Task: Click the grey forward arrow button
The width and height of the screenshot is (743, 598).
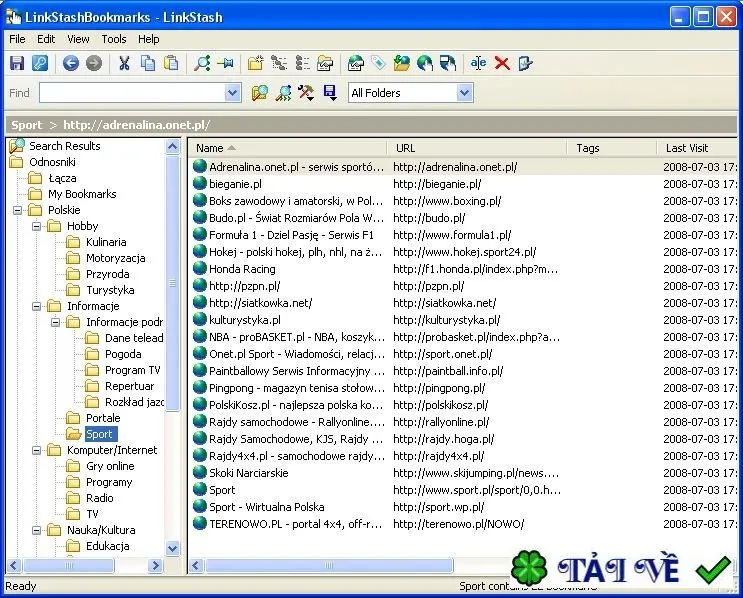Action: click(94, 63)
